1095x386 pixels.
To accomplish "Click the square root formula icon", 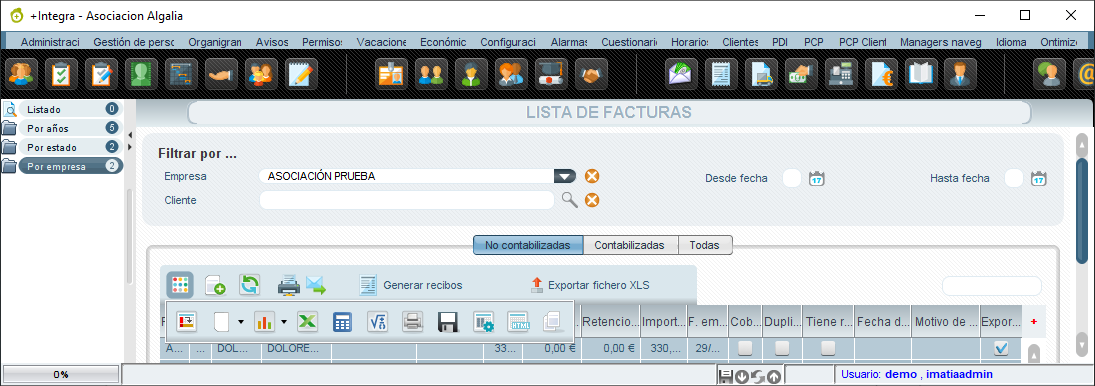I will [x=377, y=322].
